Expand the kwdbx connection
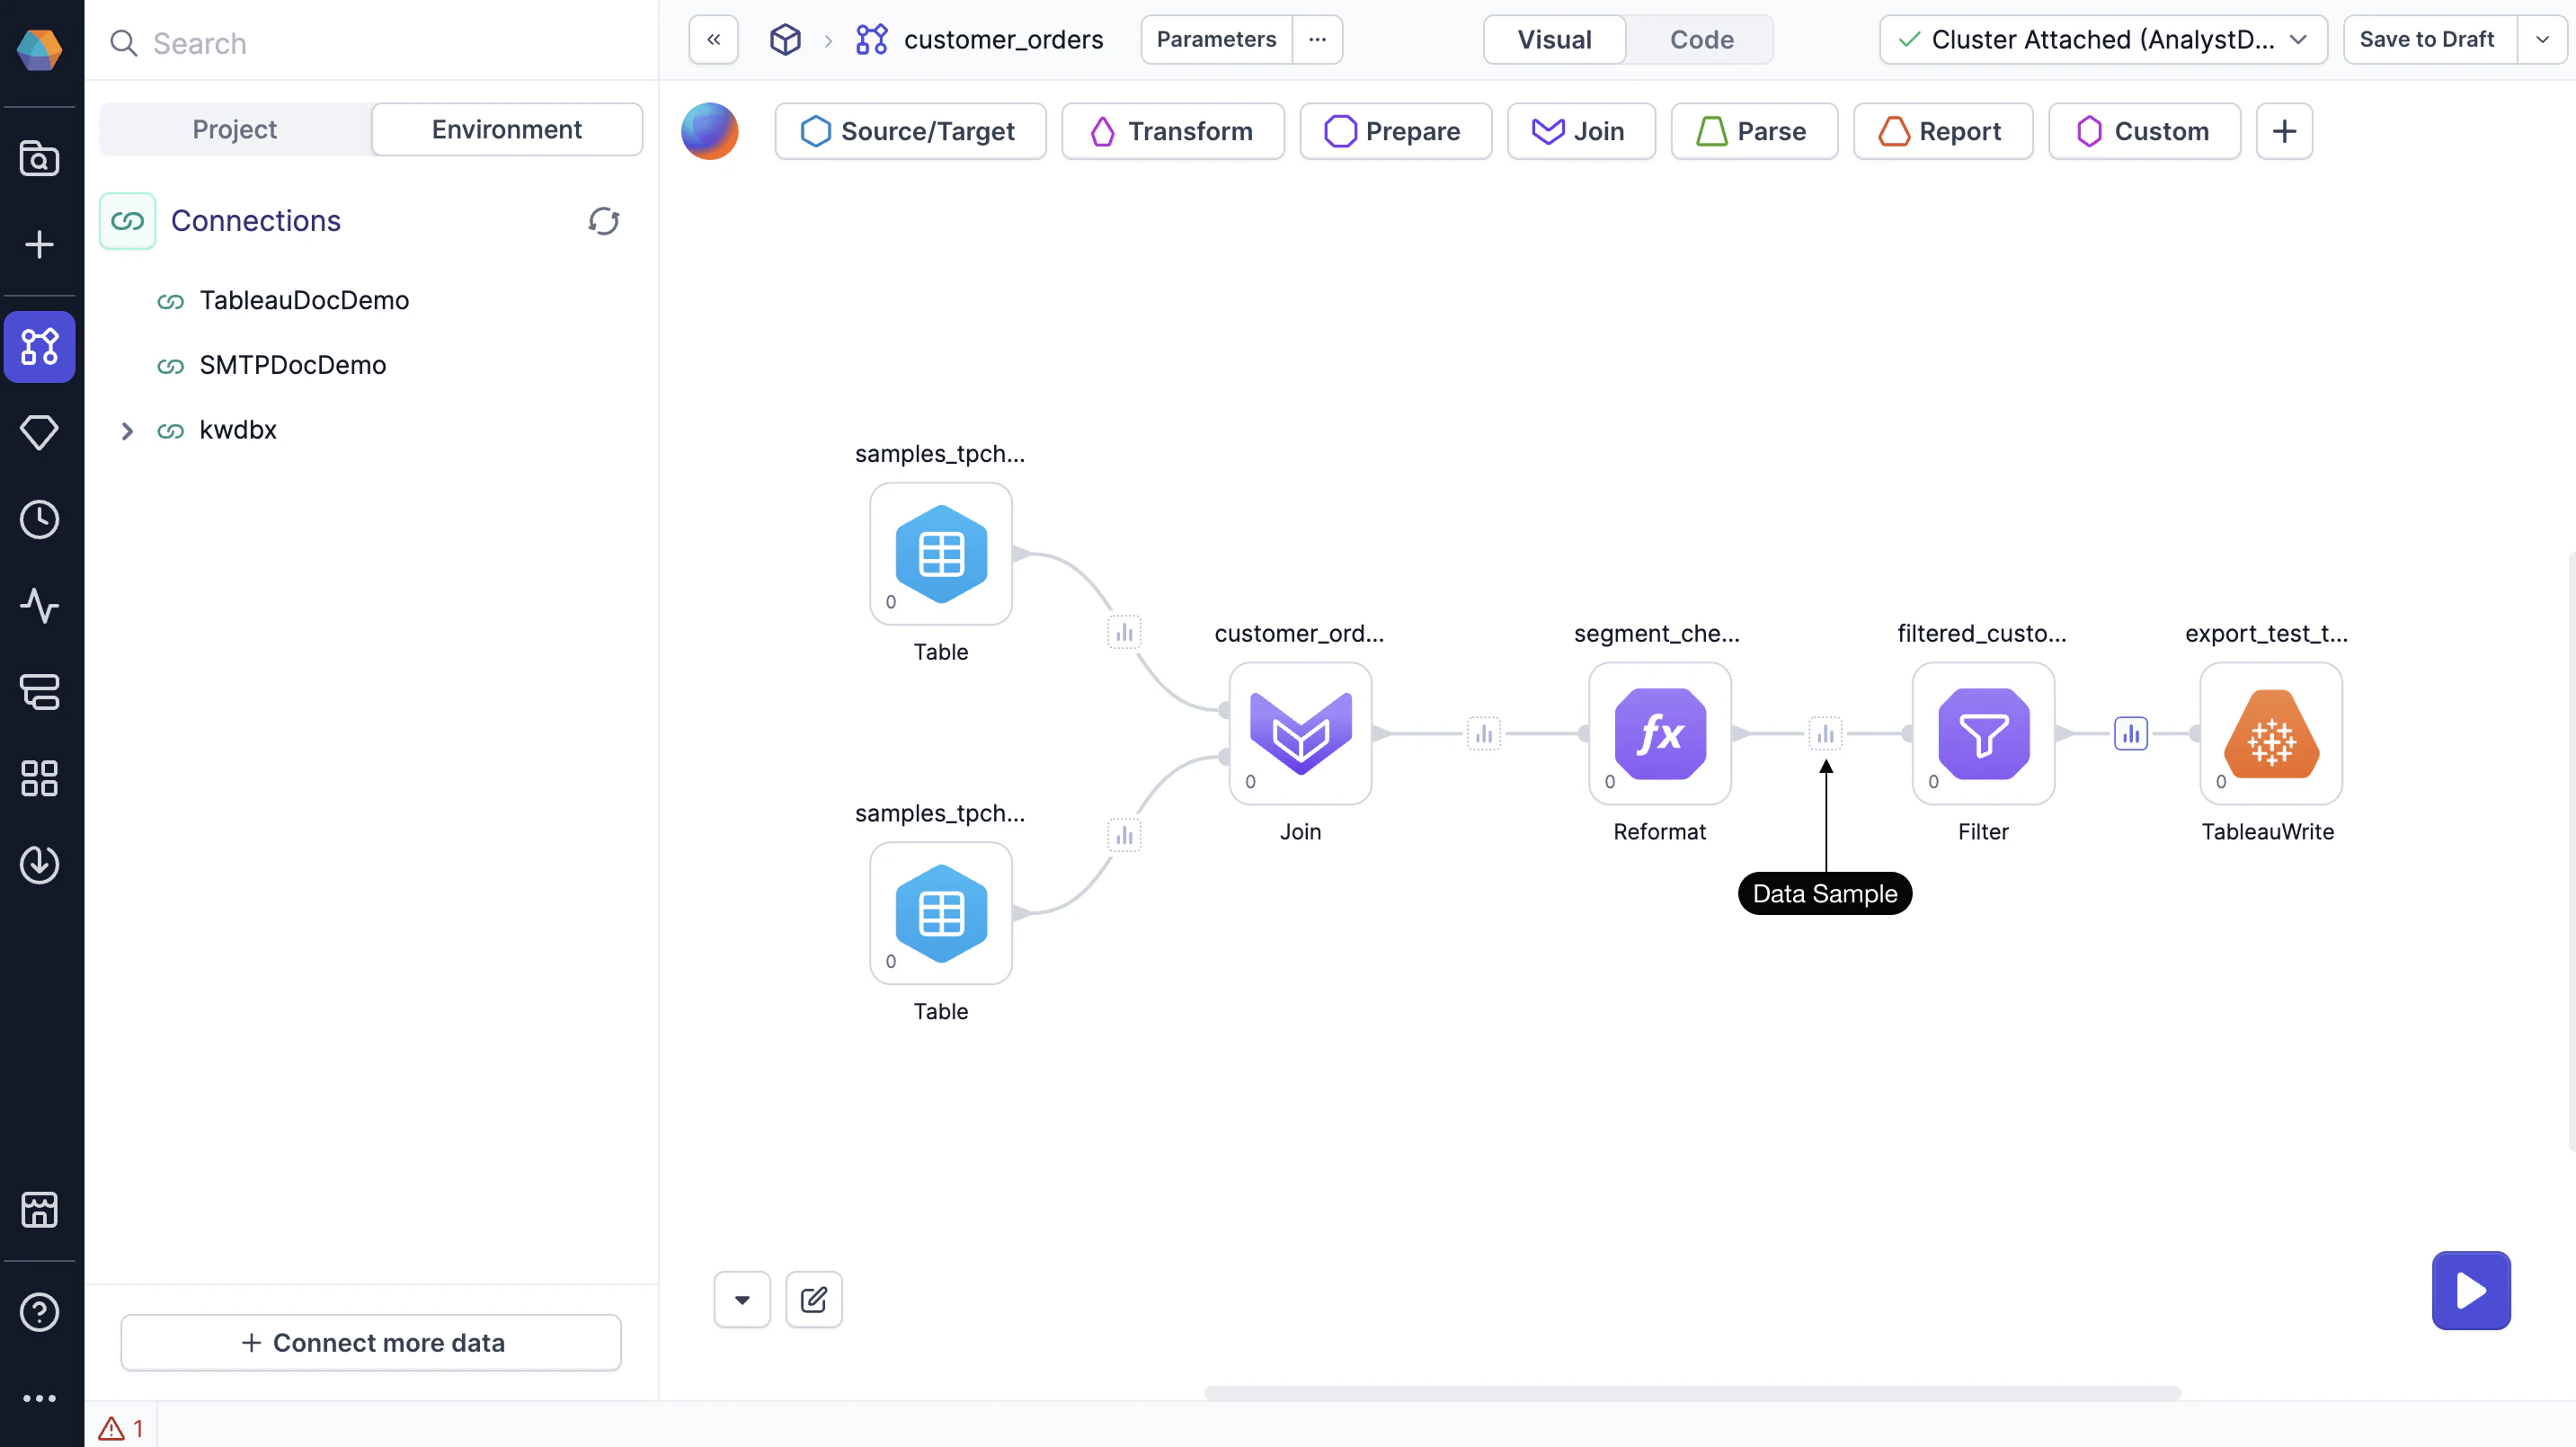This screenshot has height=1447, width=2576. click(x=126, y=430)
